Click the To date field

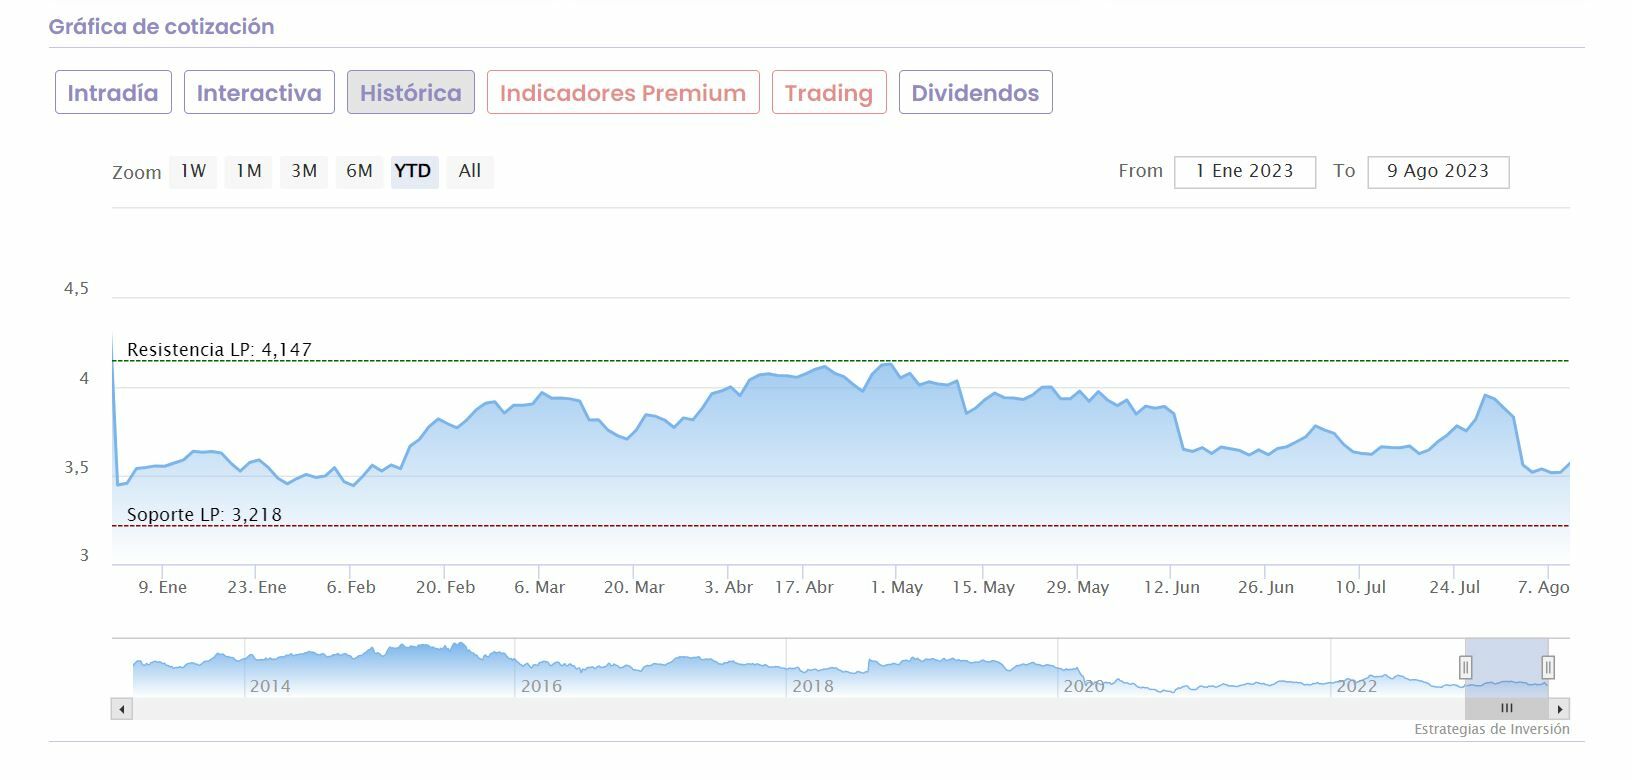pyautogui.click(x=1438, y=172)
